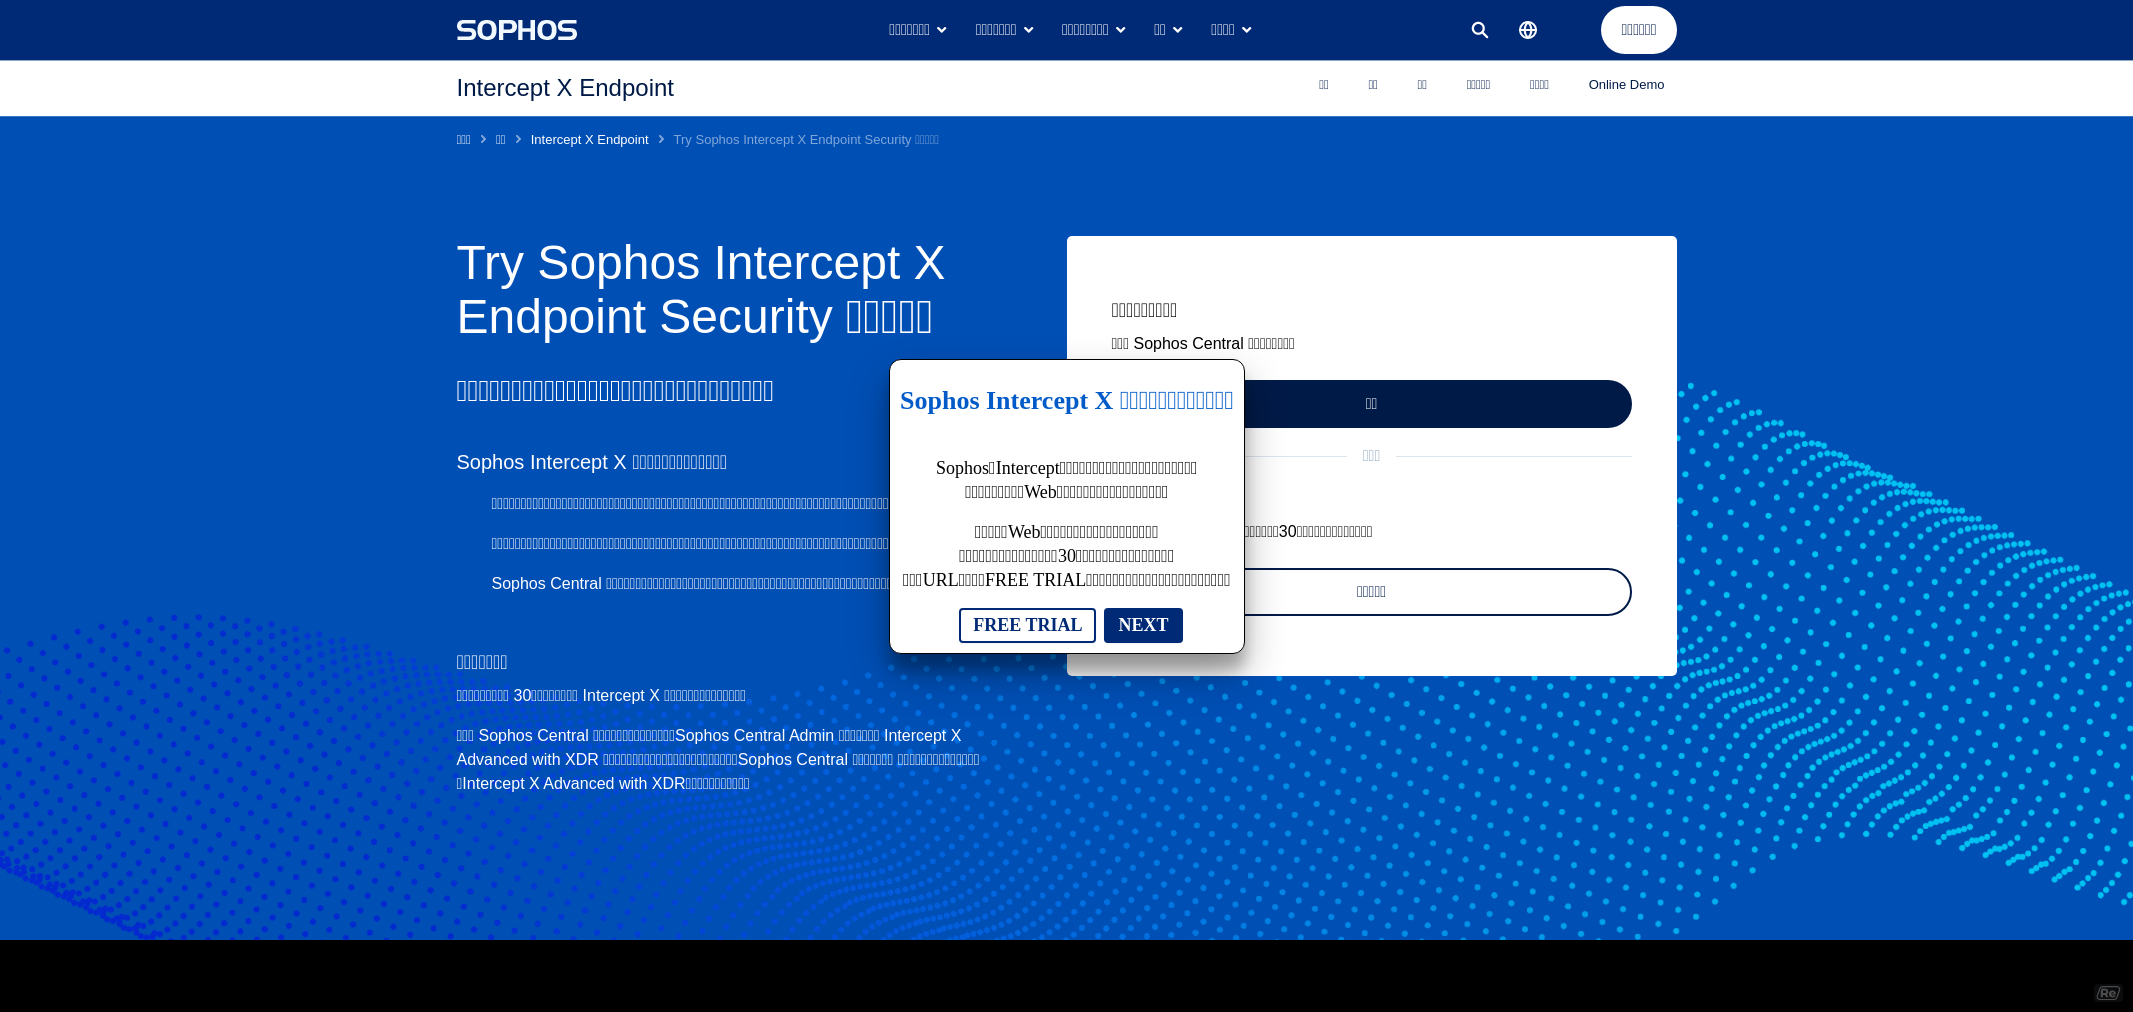Click the Re badge in bottom-right corner
Image resolution: width=2133 pixels, height=1012 pixels.
pos(2109,992)
